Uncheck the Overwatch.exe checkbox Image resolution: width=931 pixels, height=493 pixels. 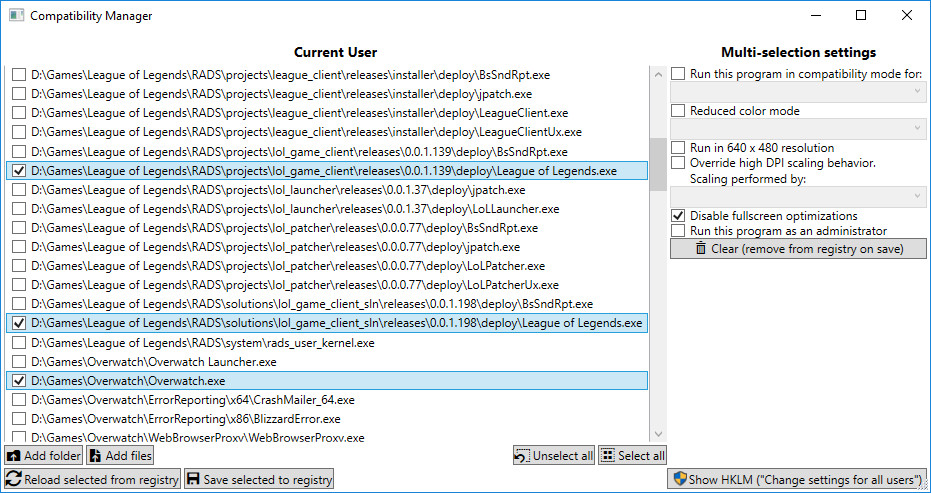pyautogui.click(x=19, y=381)
